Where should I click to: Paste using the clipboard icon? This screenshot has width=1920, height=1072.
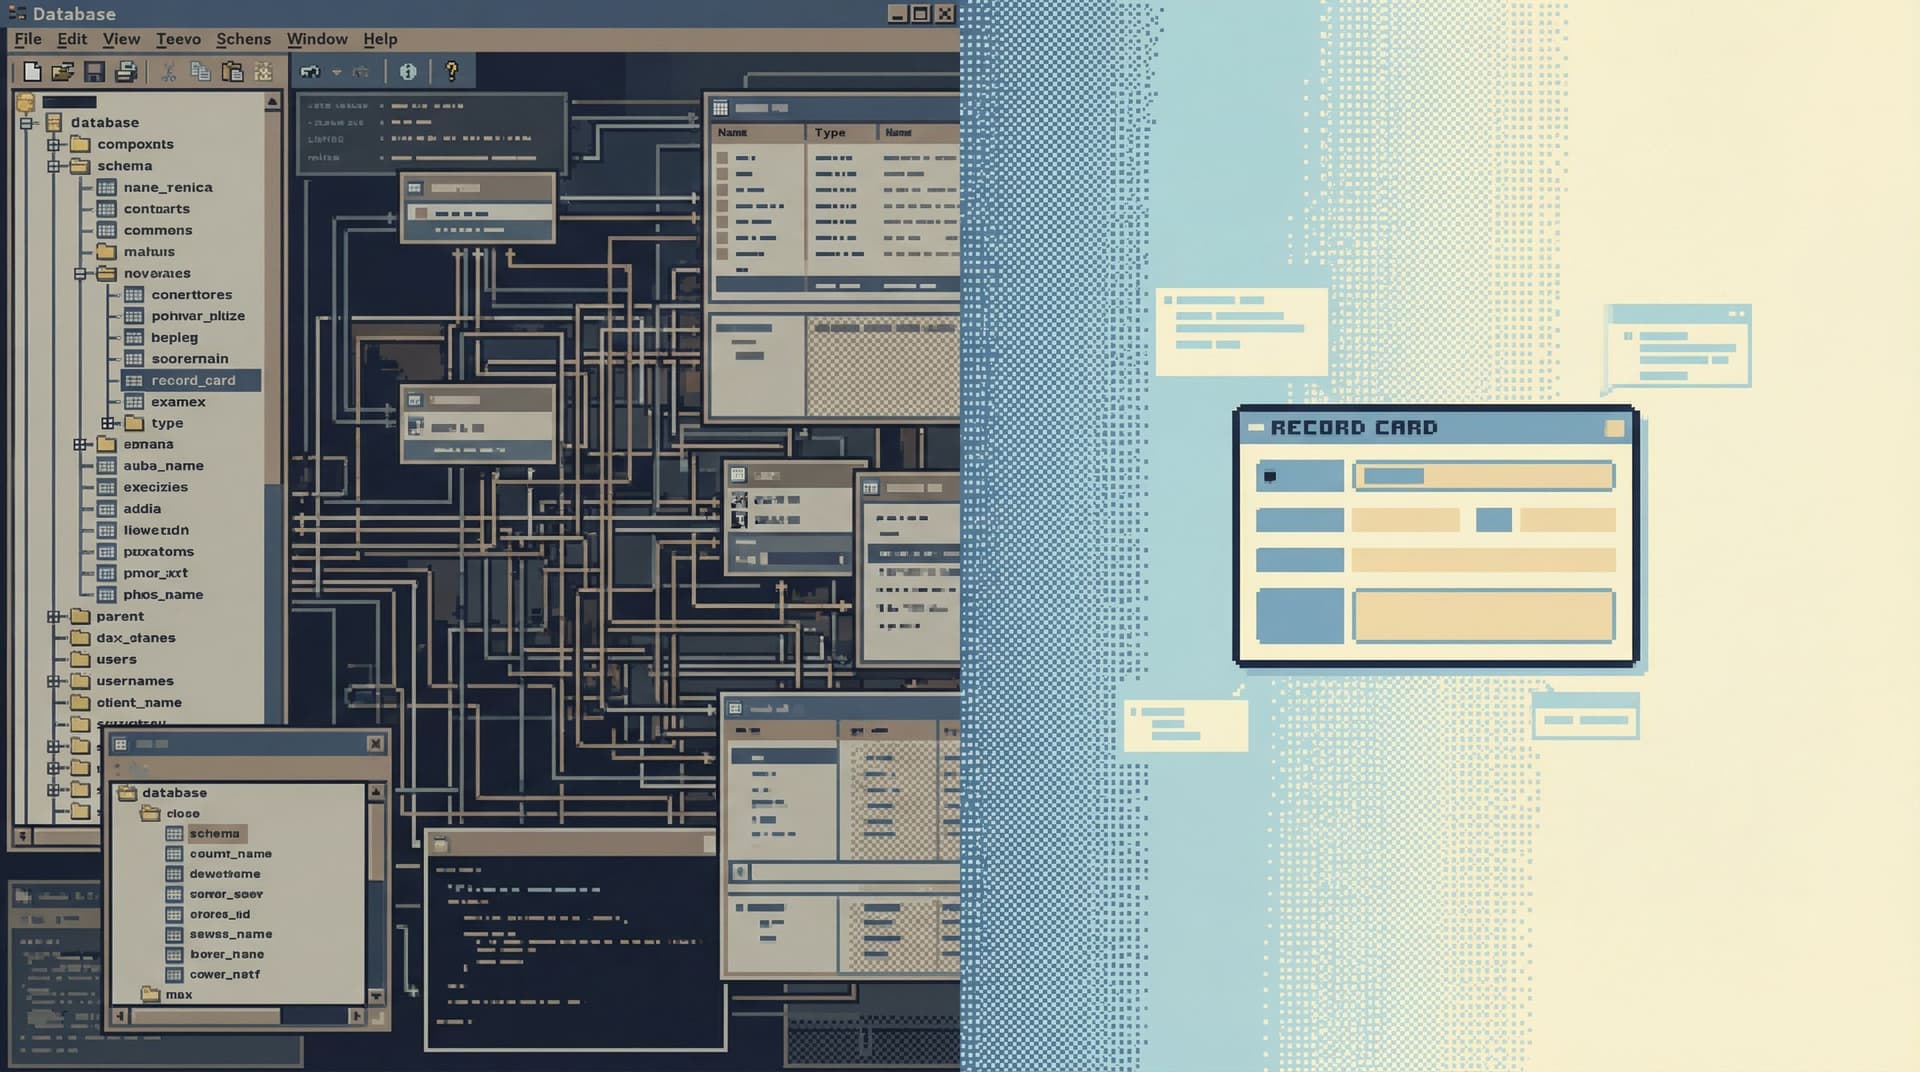(x=232, y=71)
